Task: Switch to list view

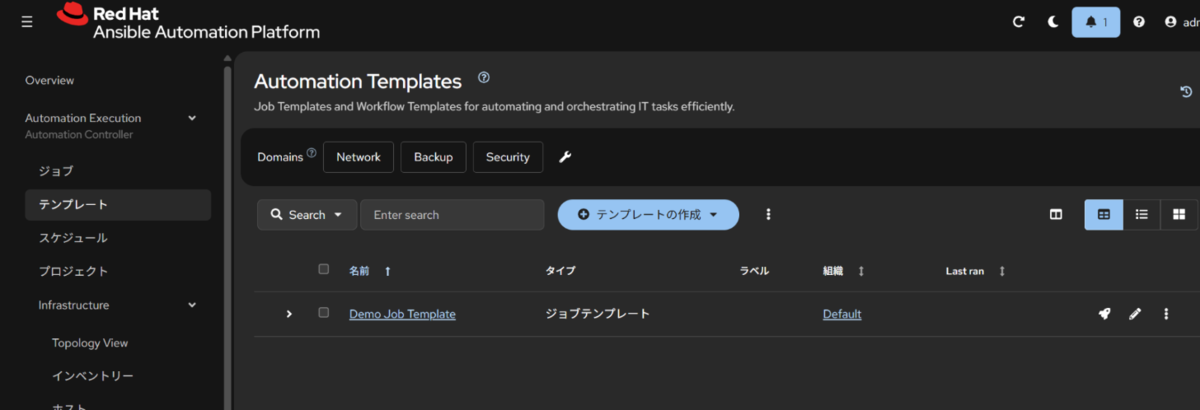Action: (1141, 214)
